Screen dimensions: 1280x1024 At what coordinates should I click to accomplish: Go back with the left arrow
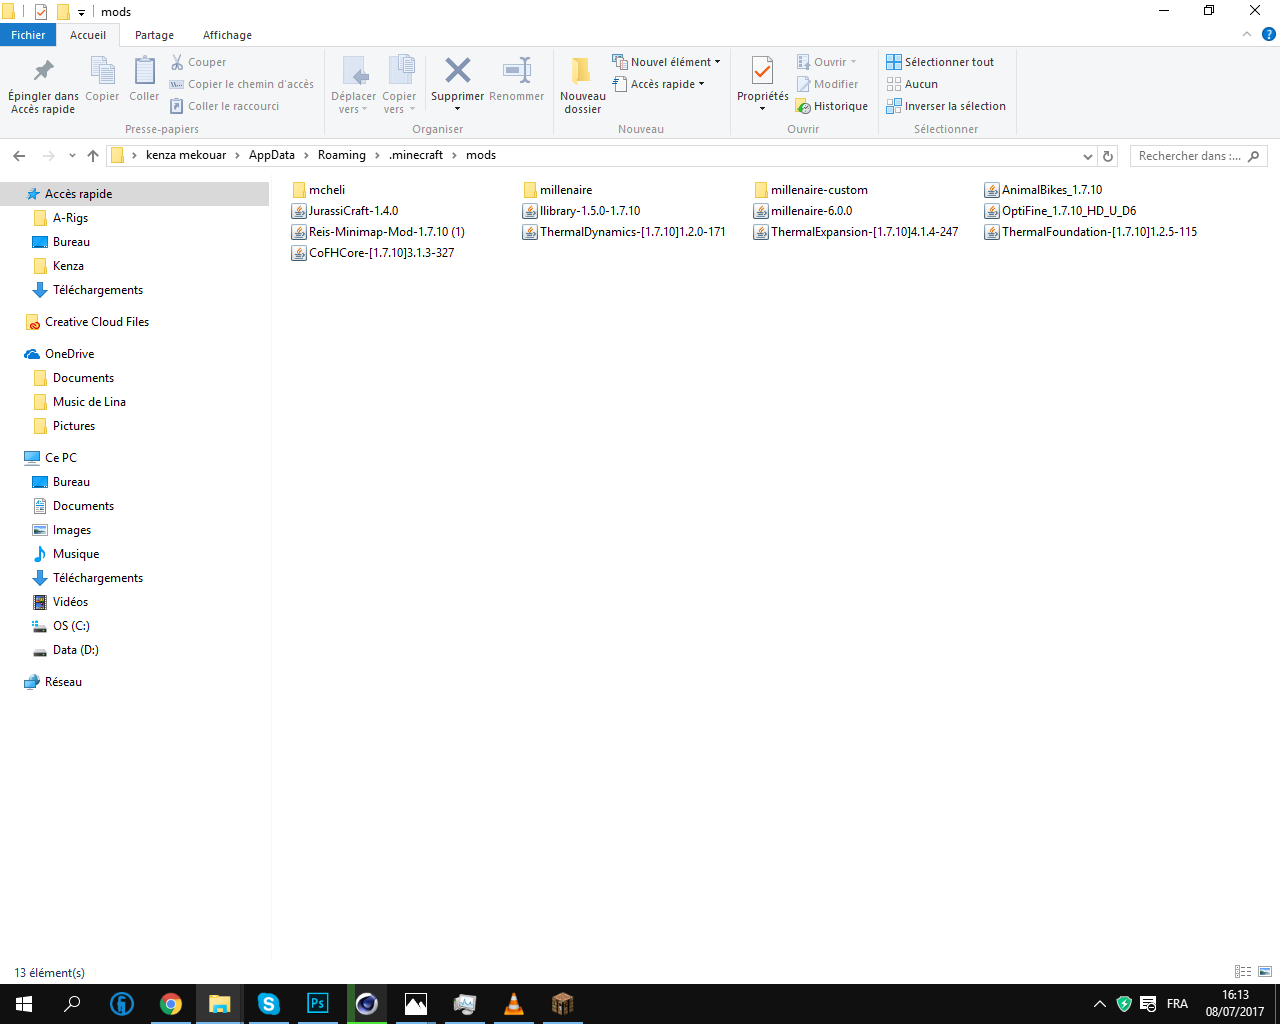(x=19, y=156)
